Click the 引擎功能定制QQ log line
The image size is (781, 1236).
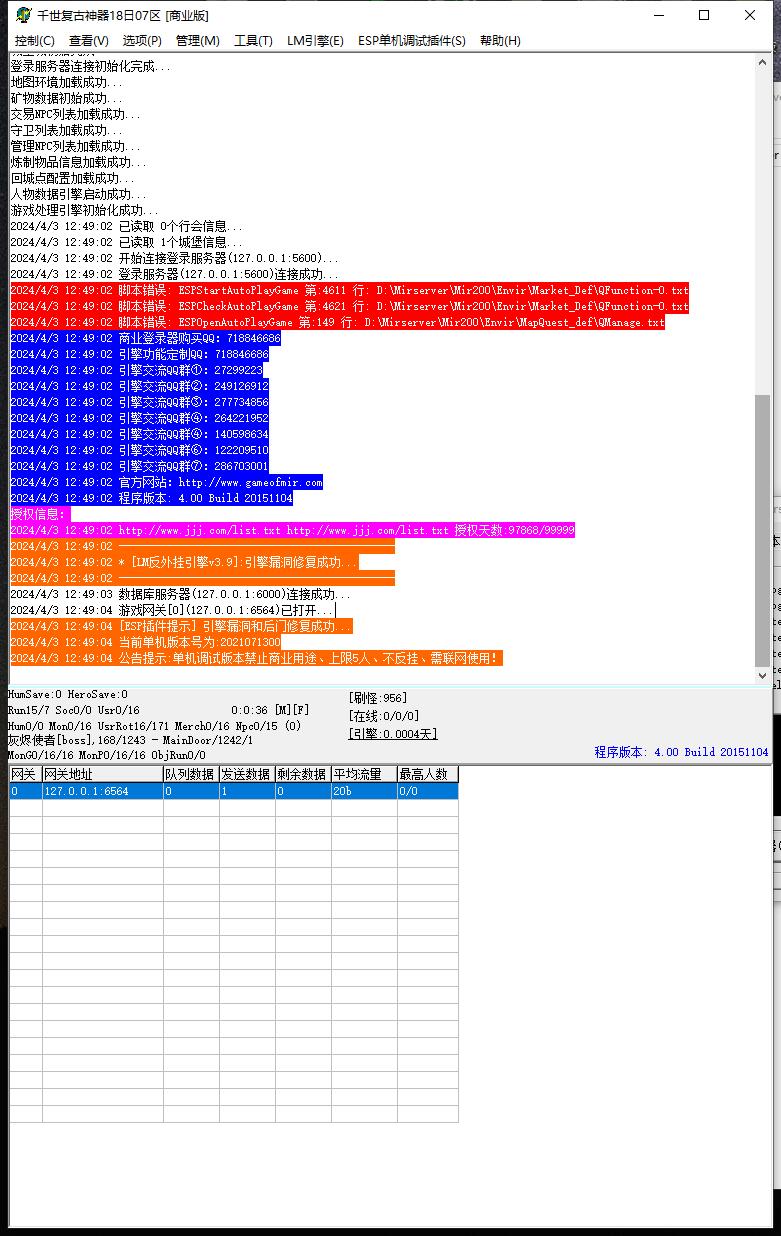point(140,354)
